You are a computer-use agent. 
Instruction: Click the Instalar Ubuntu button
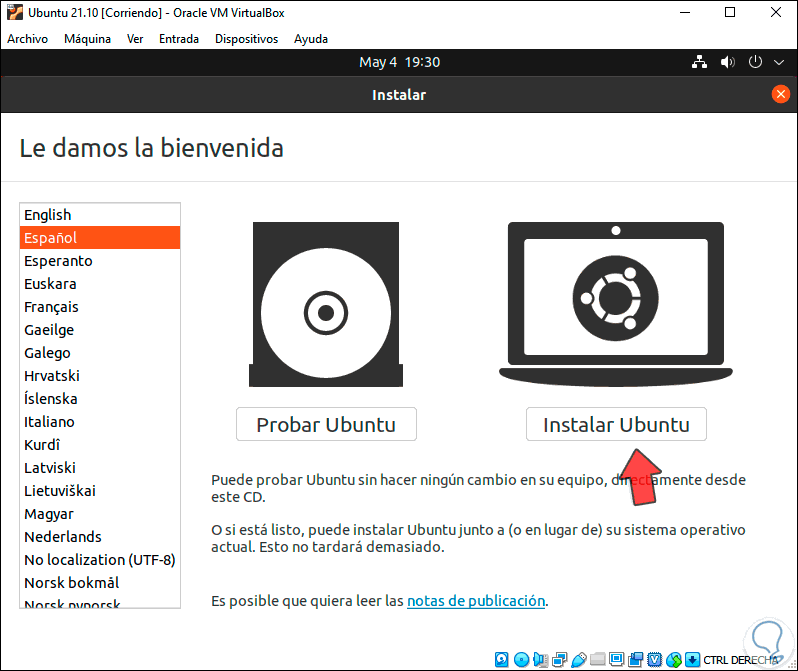tap(616, 424)
